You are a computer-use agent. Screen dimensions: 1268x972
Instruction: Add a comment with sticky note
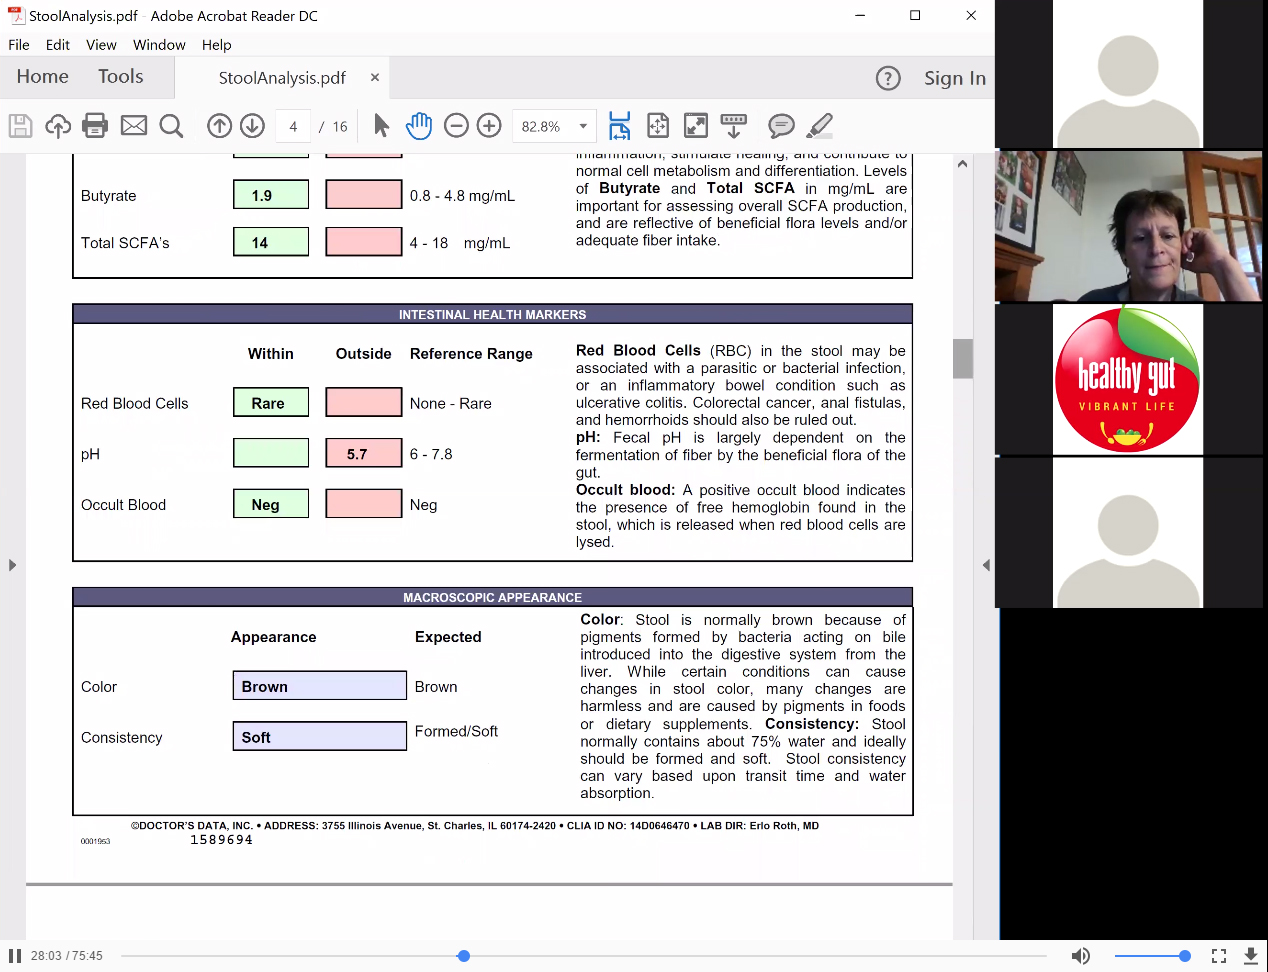(x=781, y=126)
